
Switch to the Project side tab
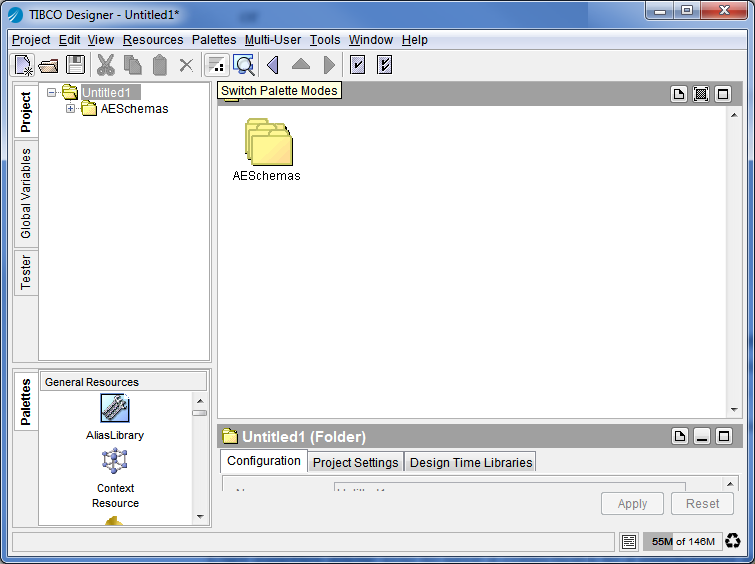click(26, 112)
